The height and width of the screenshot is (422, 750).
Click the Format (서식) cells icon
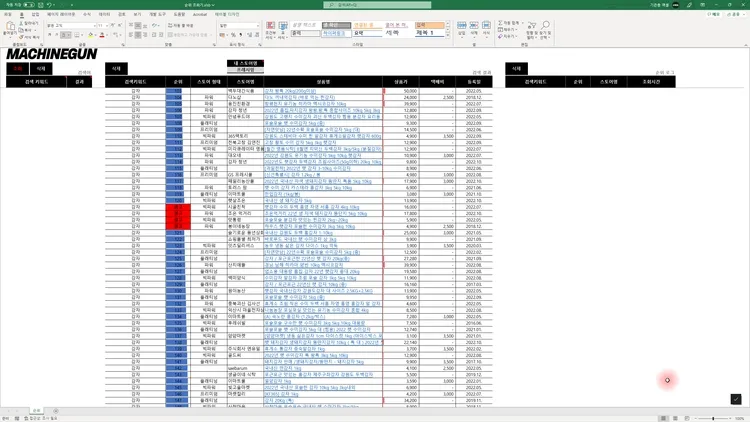488,30
